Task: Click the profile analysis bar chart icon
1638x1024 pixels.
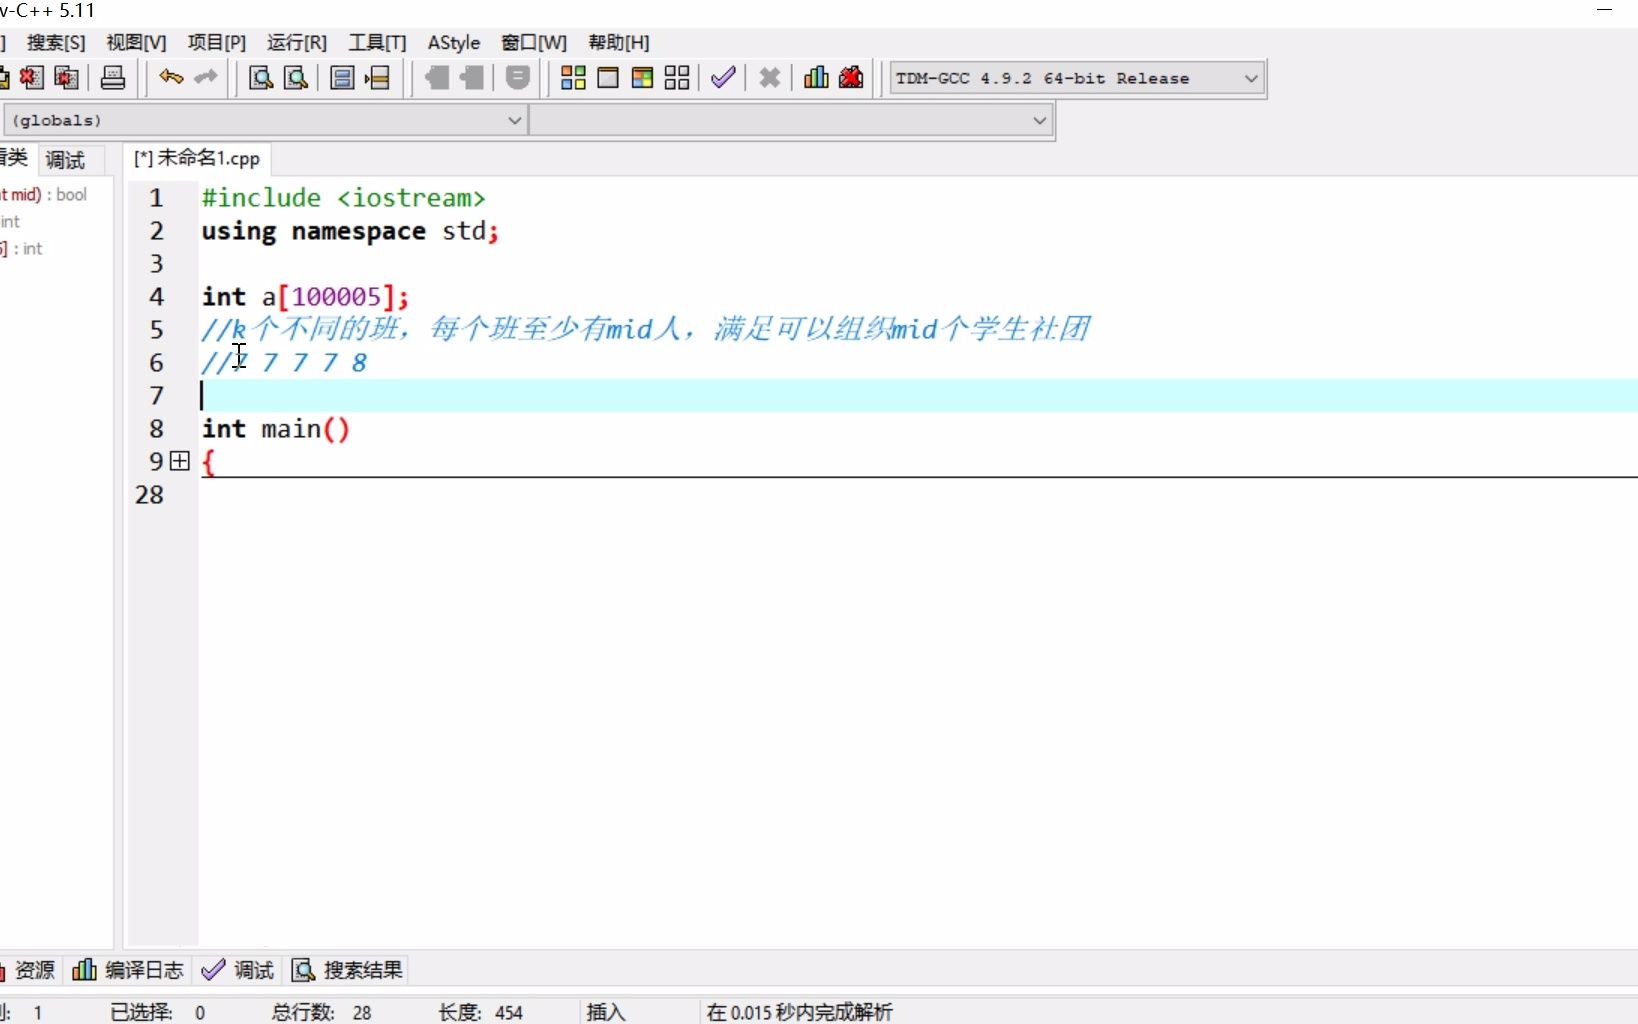Action: click(816, 78)
